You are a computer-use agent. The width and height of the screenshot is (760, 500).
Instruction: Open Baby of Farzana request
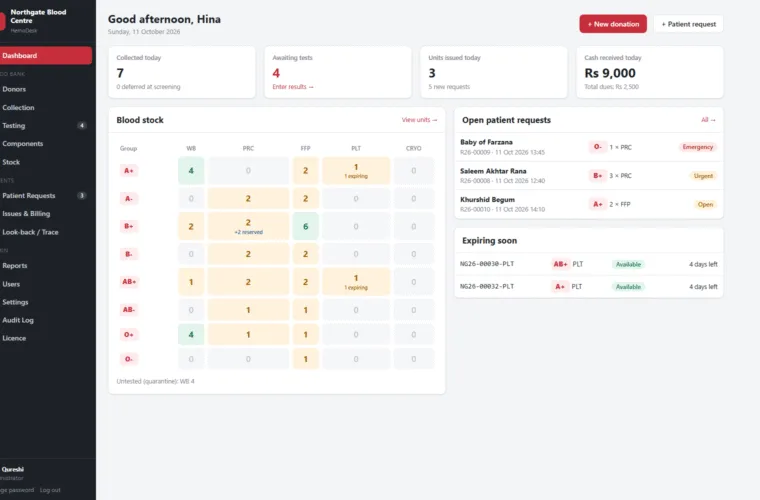(x=588, y=147)
